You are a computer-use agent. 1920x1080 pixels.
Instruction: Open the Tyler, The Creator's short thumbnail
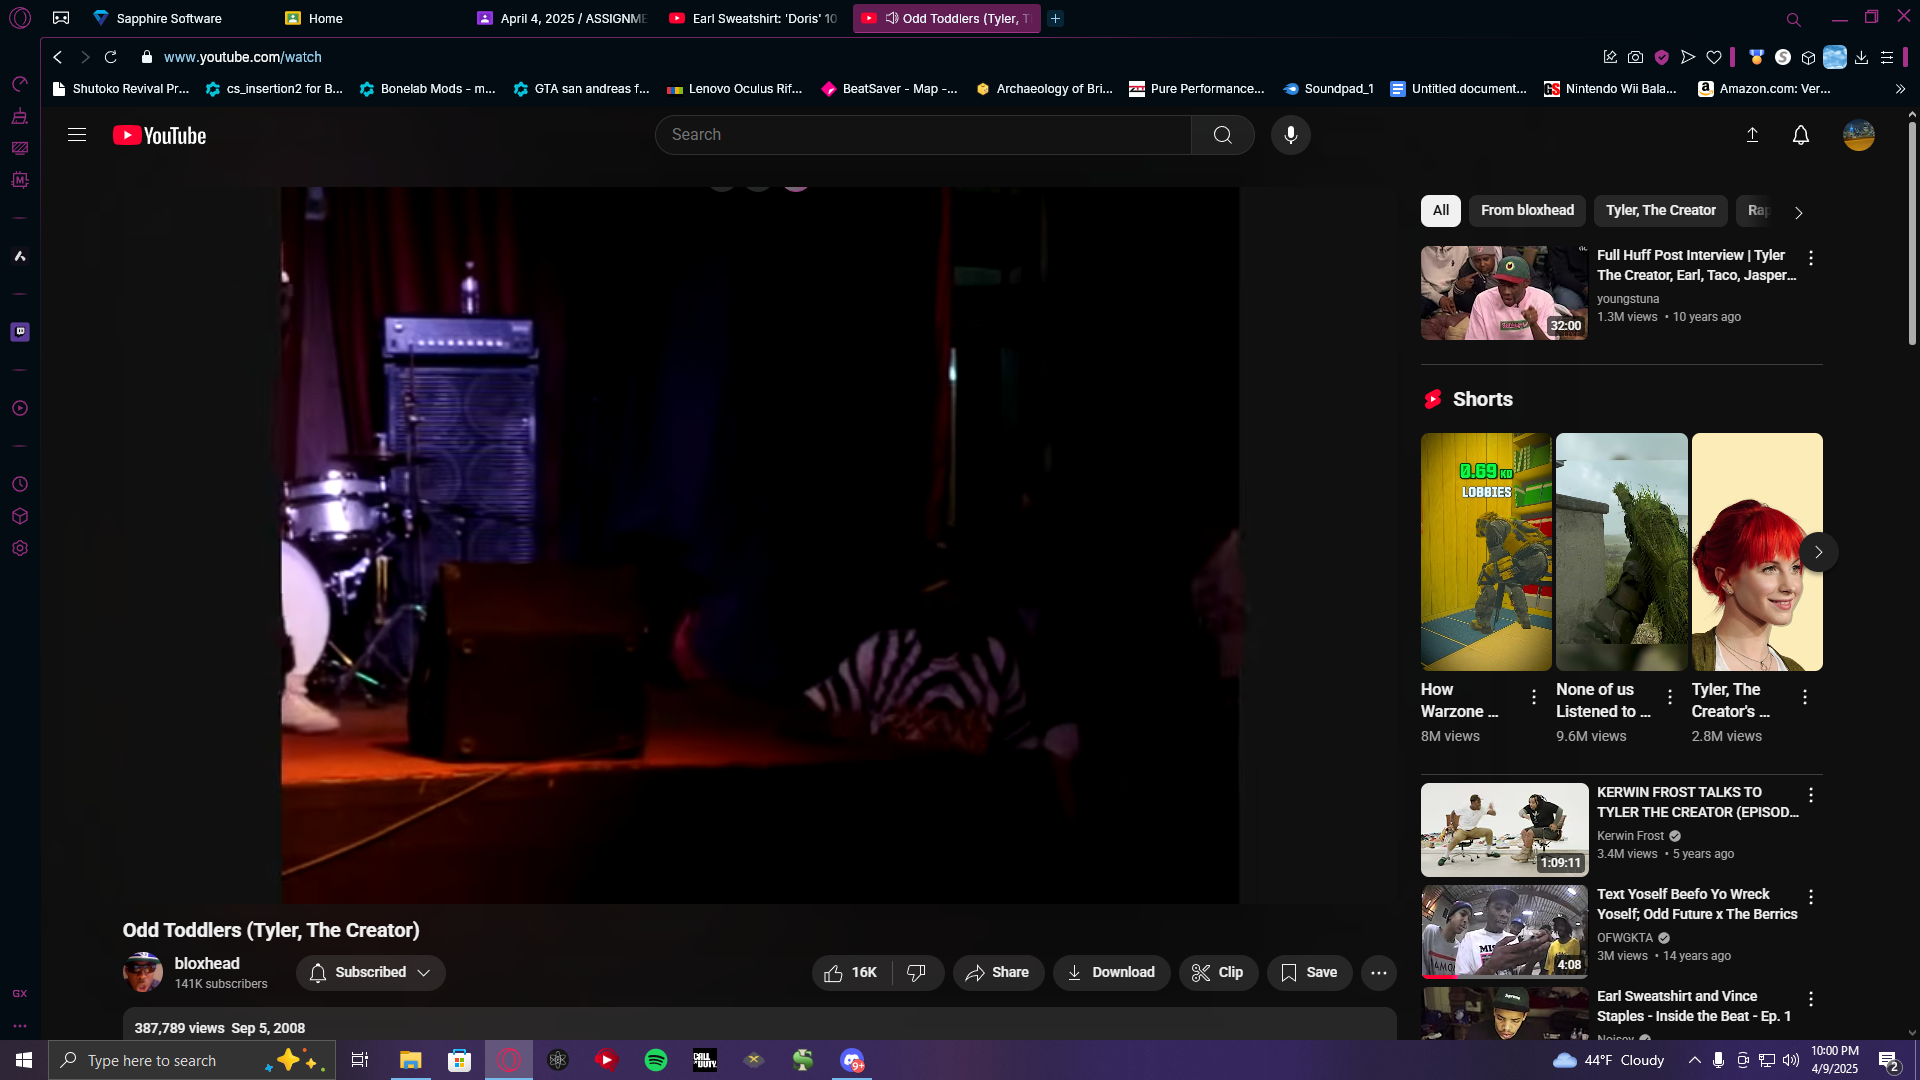[x=1757, y=552]
